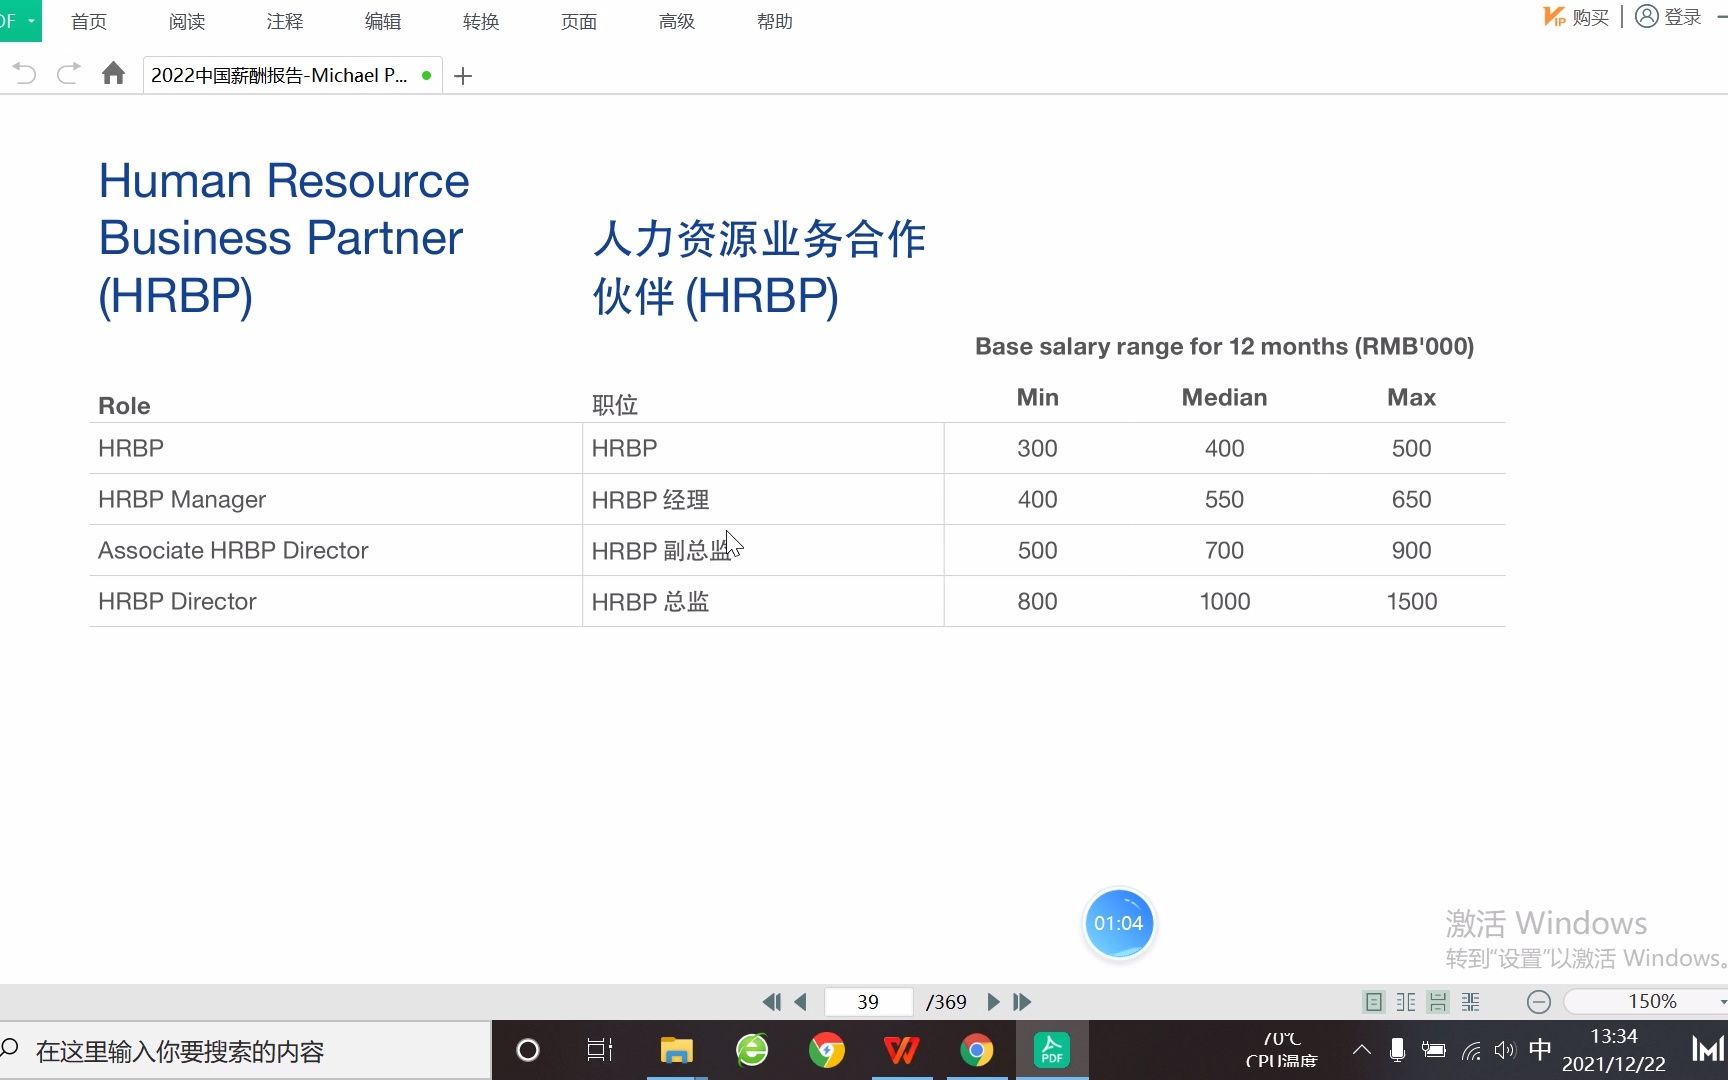Screen dimensions: 1728x1080
Task: Click the Median column header
Action: pyautogui.click(x=1224, y=397)
